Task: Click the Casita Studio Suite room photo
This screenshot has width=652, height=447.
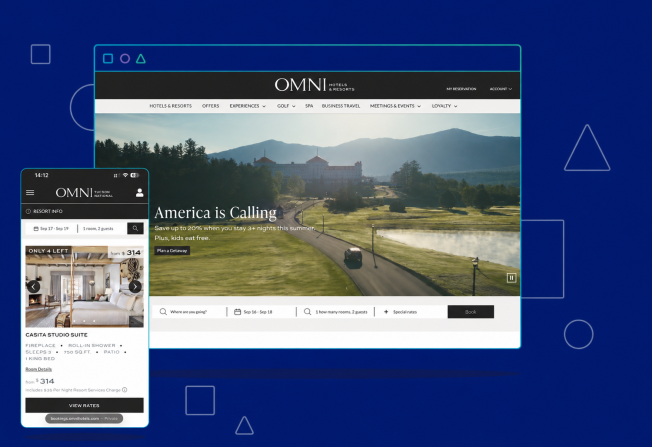Action: pyautogui.click(x=84, y=286)
